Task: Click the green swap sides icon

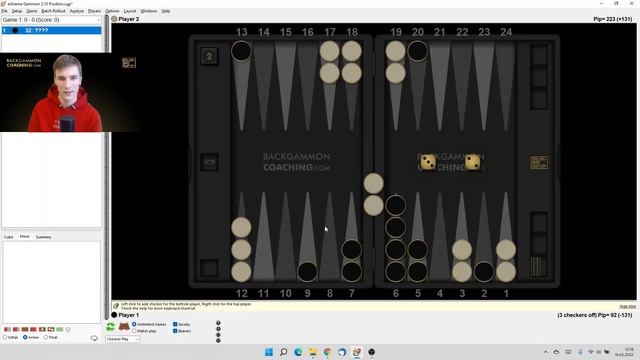Action: point(110,327)
